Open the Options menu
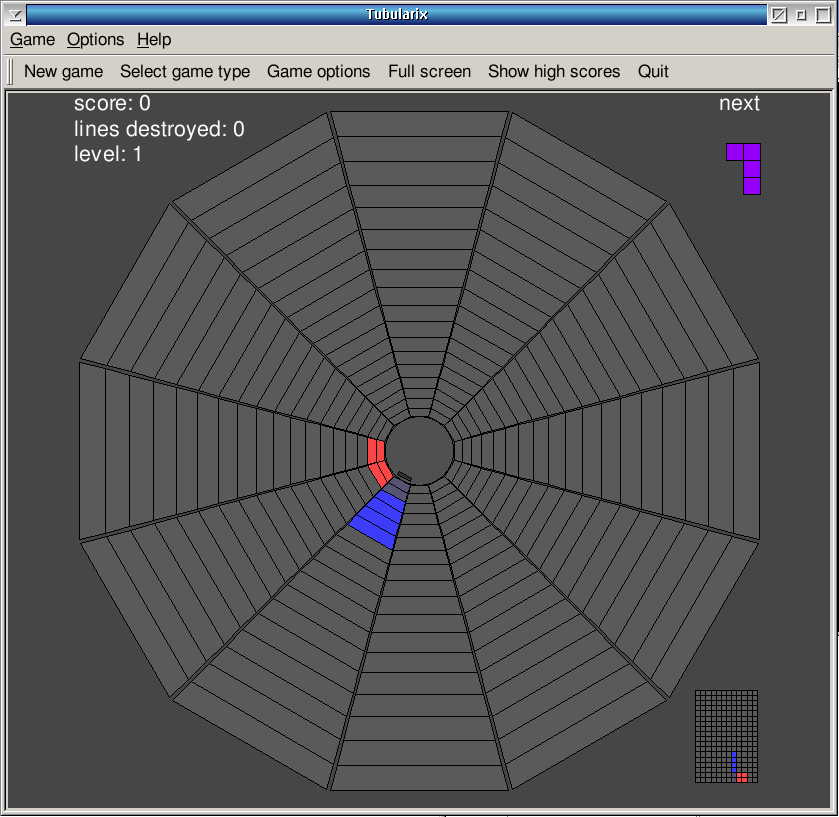 [95, 40]
